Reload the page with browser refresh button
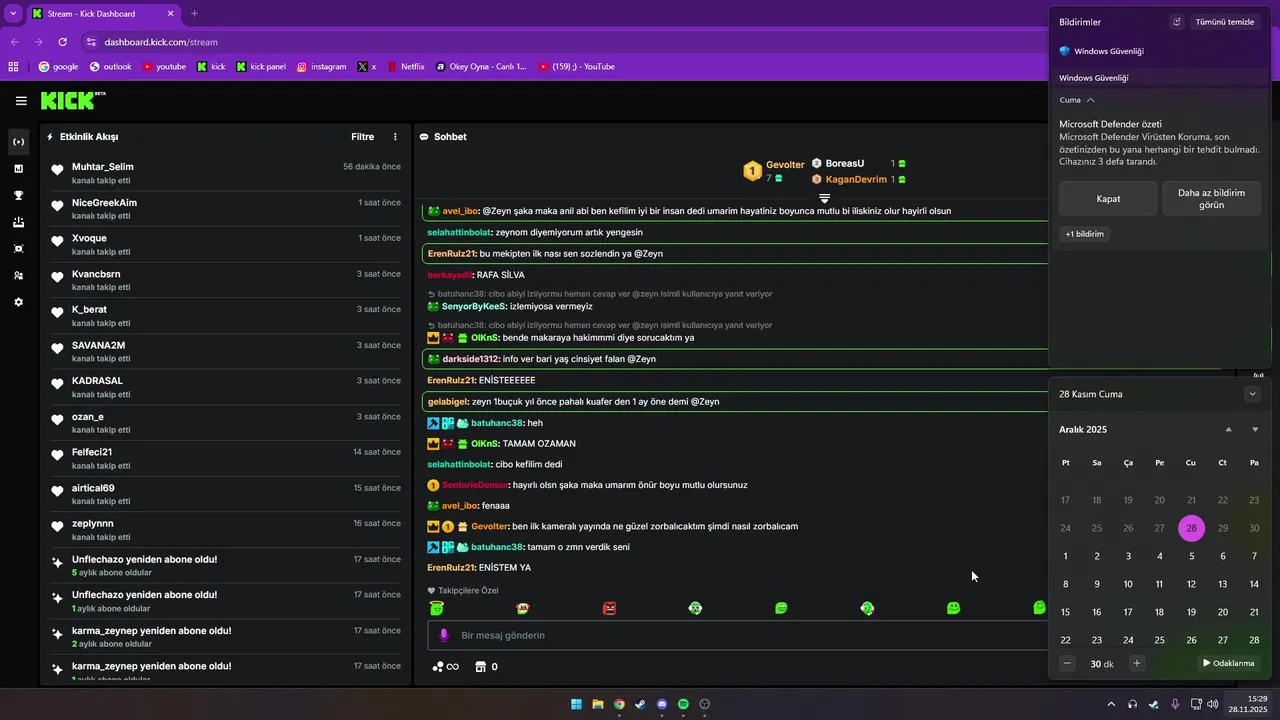Viewport: 1280px width, 720px height. click(63, 42)
